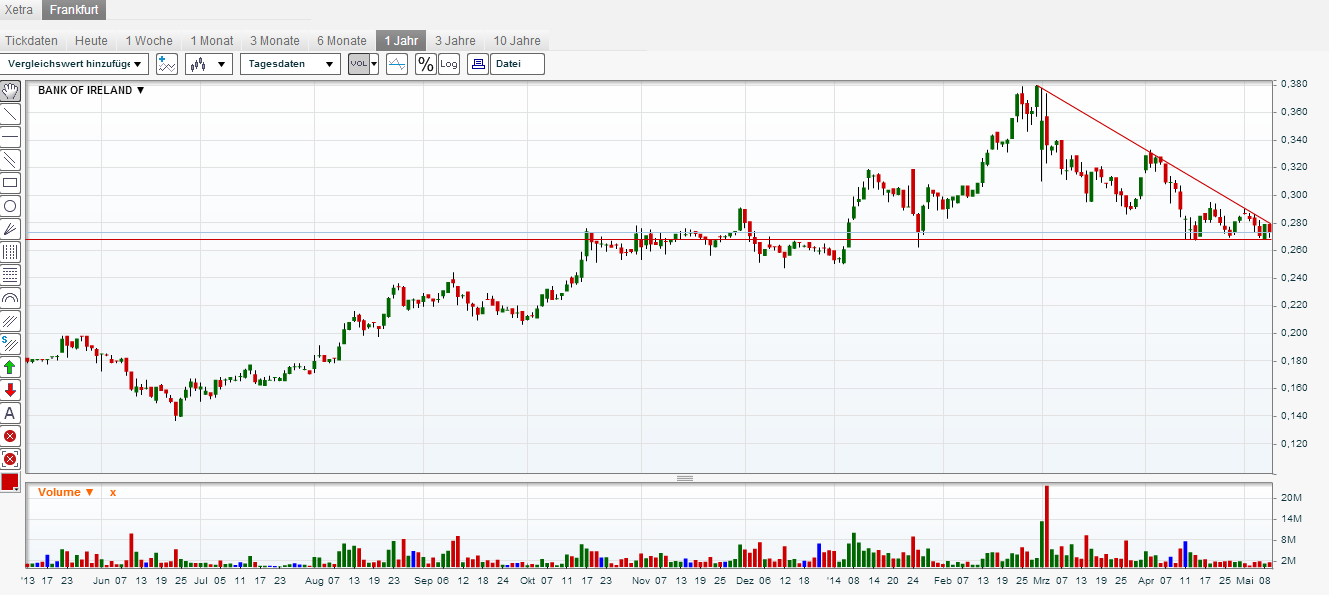
Task: Select the parallel channel line tool
Action: tap(10, 160)
